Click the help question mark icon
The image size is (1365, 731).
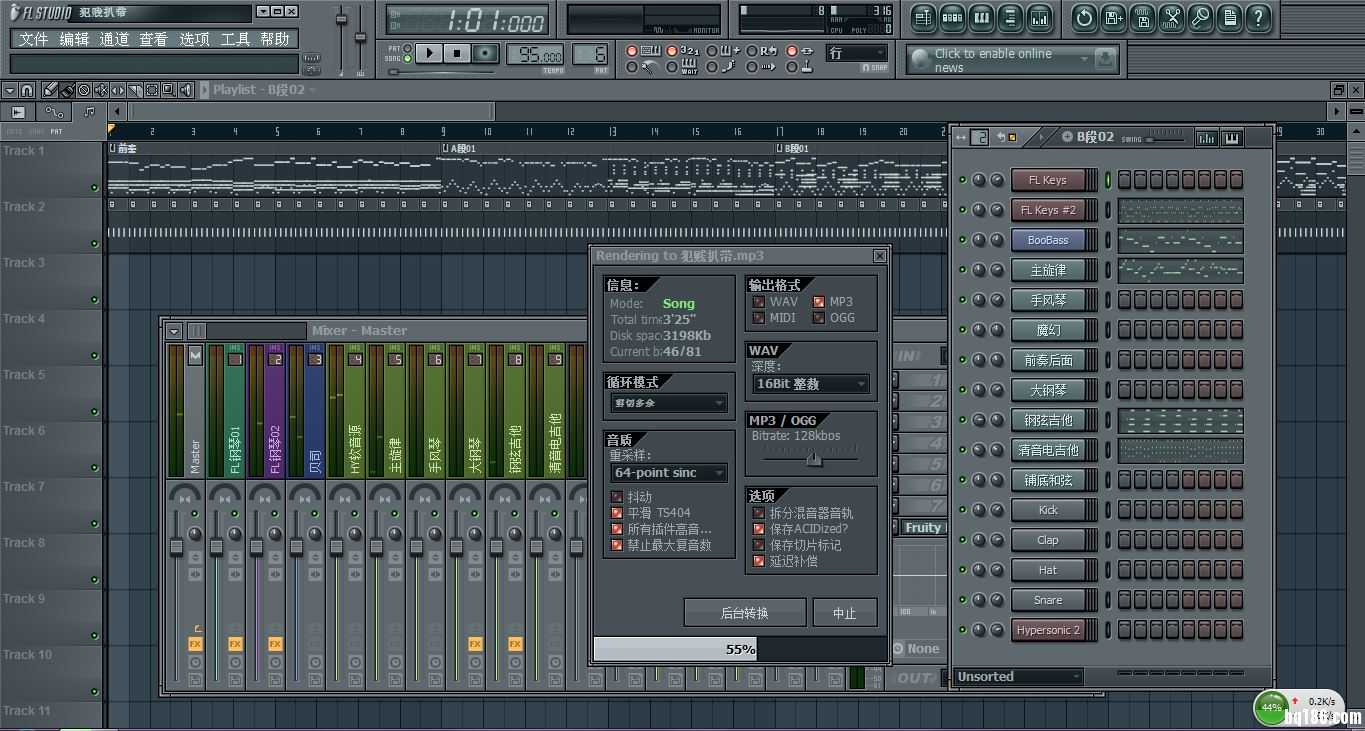coord(1258,18)
